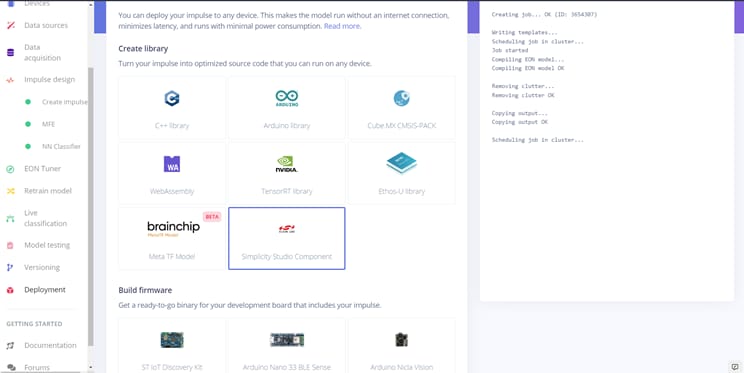Go to the EON Tuner page
The width and height of the screenshot is (744, 373).
tap(43, 168)
